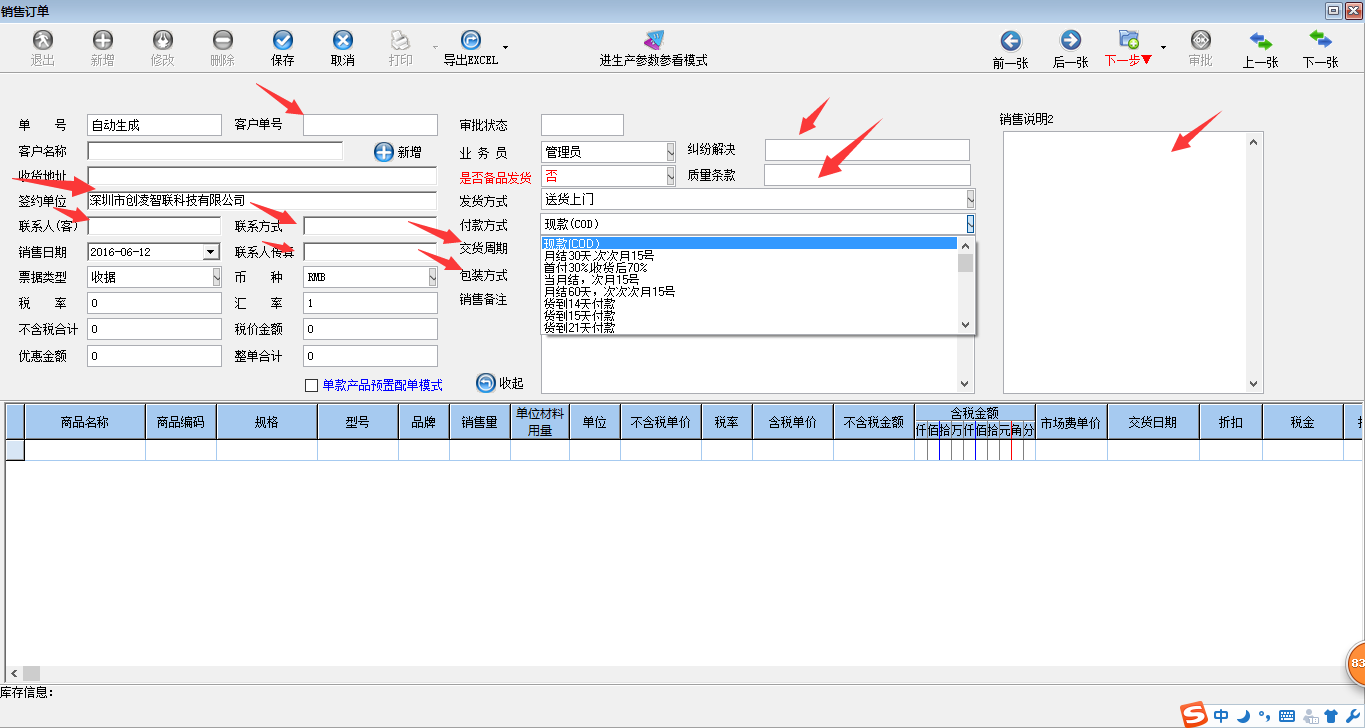The width and height of the screenshot is (1365, 728).
Task: Click the 上一张 blue-green arrows icon
Action: (1260, 40)
